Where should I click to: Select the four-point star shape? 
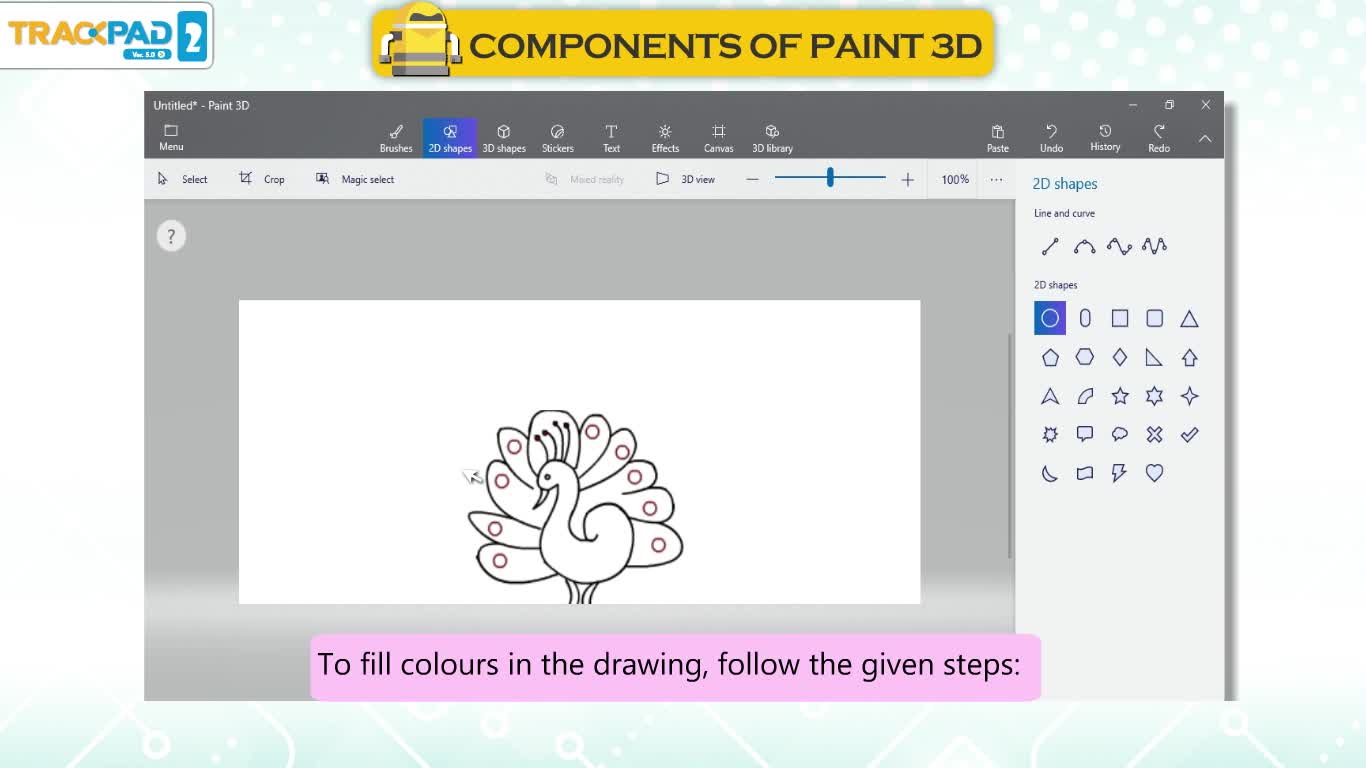tap(1189, 396)
